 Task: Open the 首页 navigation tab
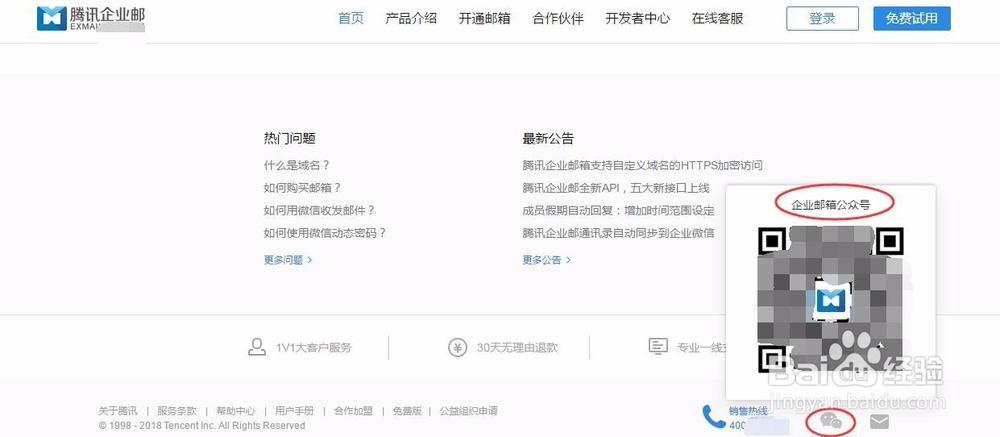tap(351, 19)
